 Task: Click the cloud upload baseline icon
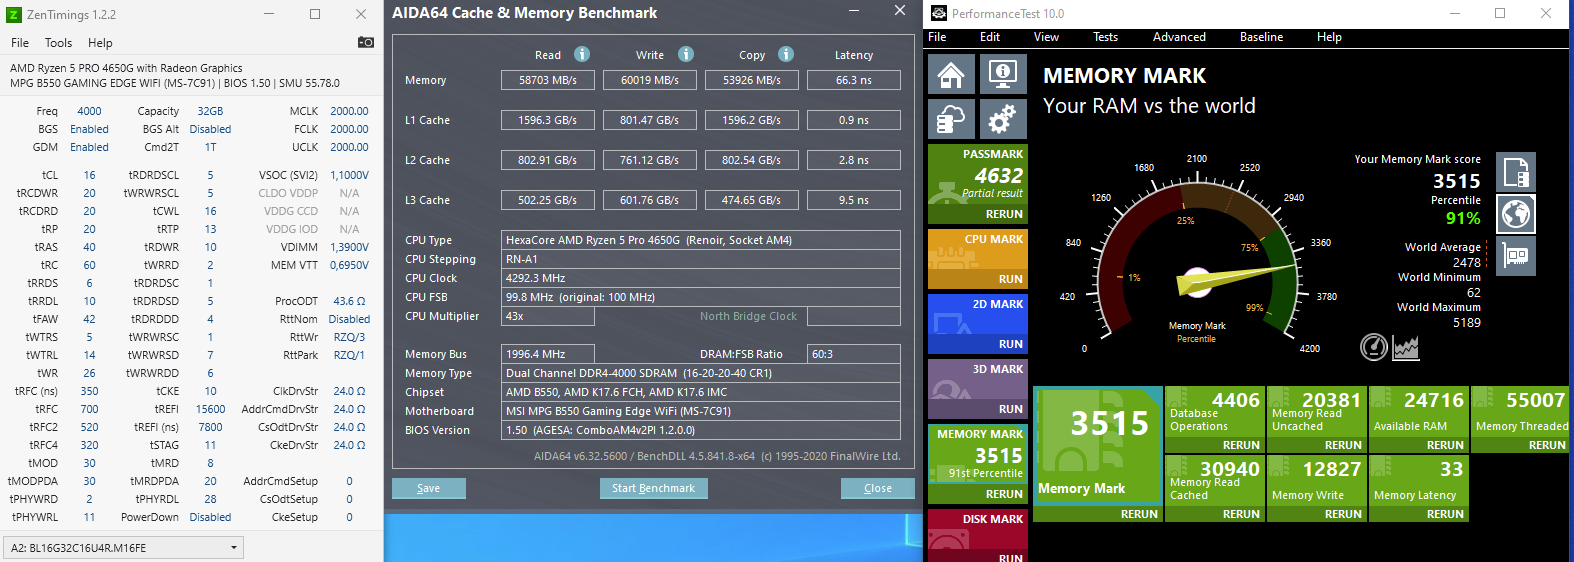pyautogui.click(x=951, y=119)
